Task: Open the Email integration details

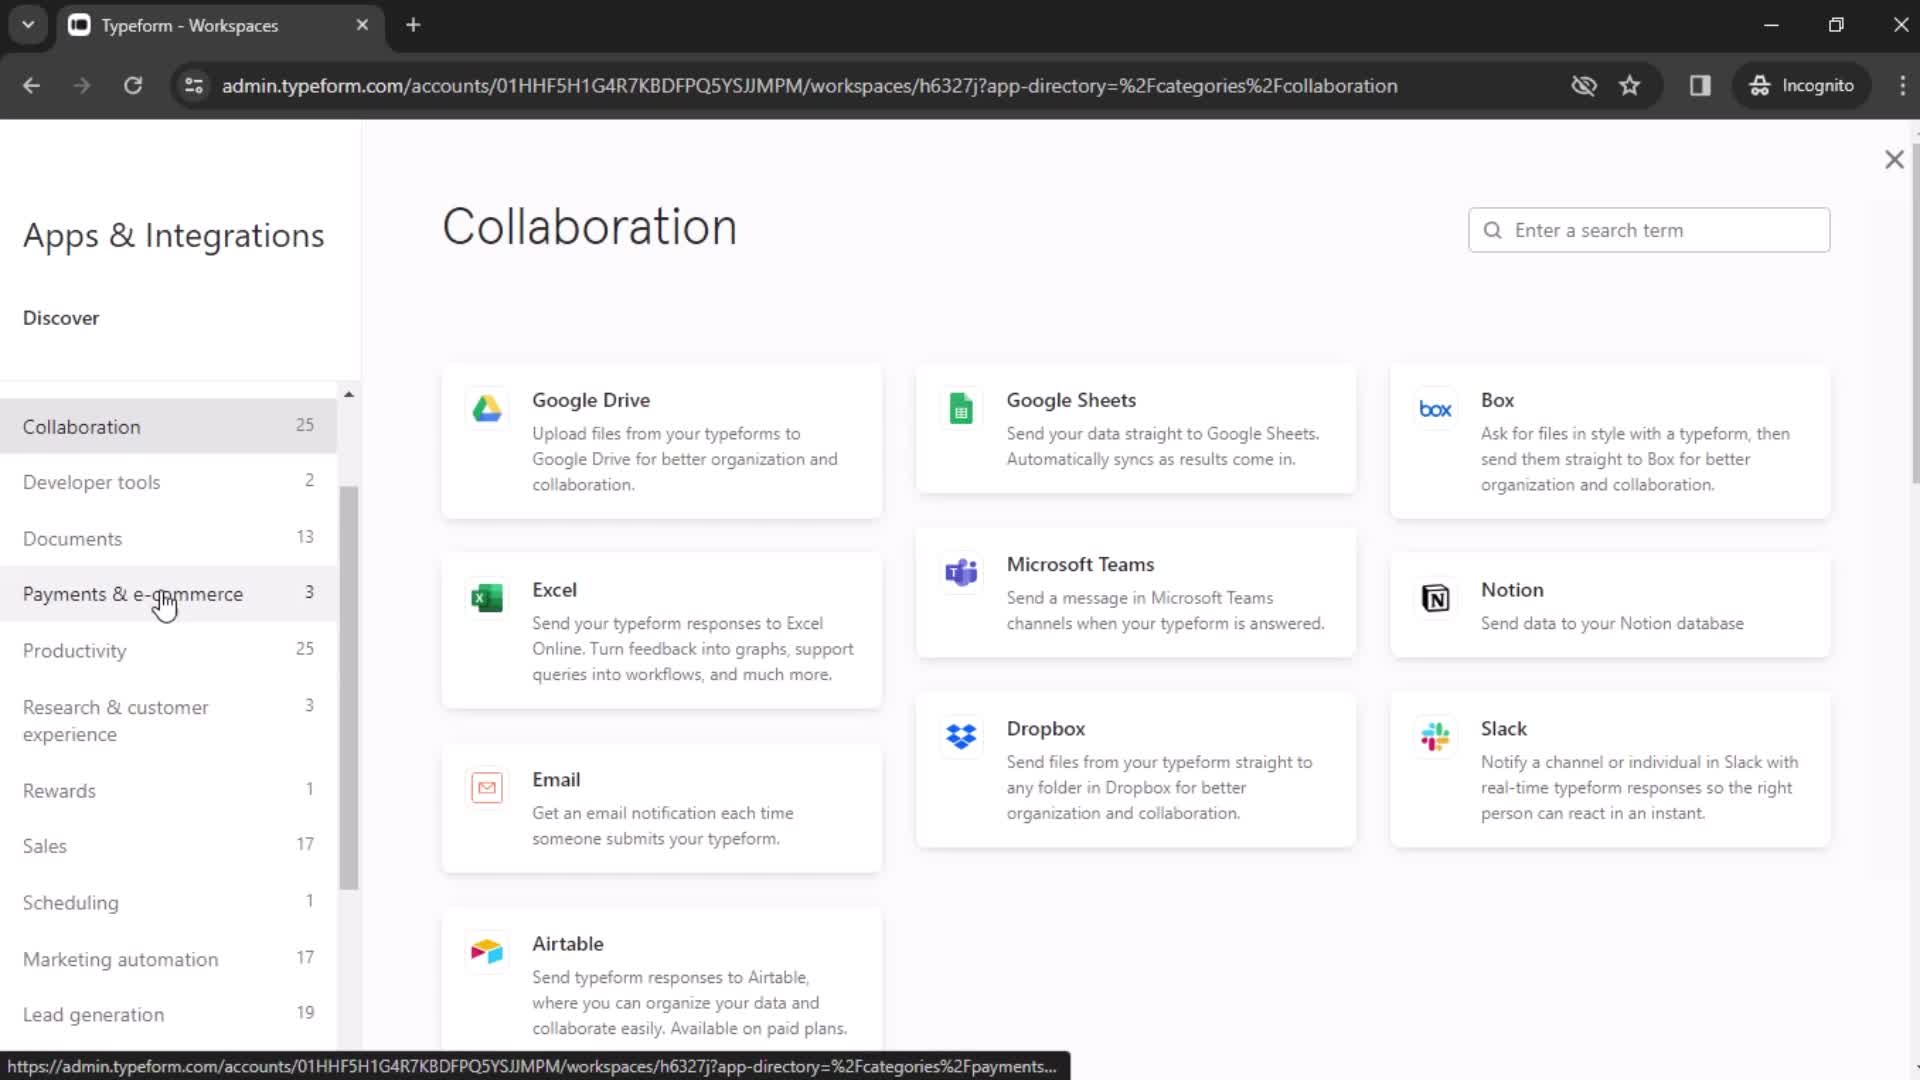Action: (x=666, y=807)
